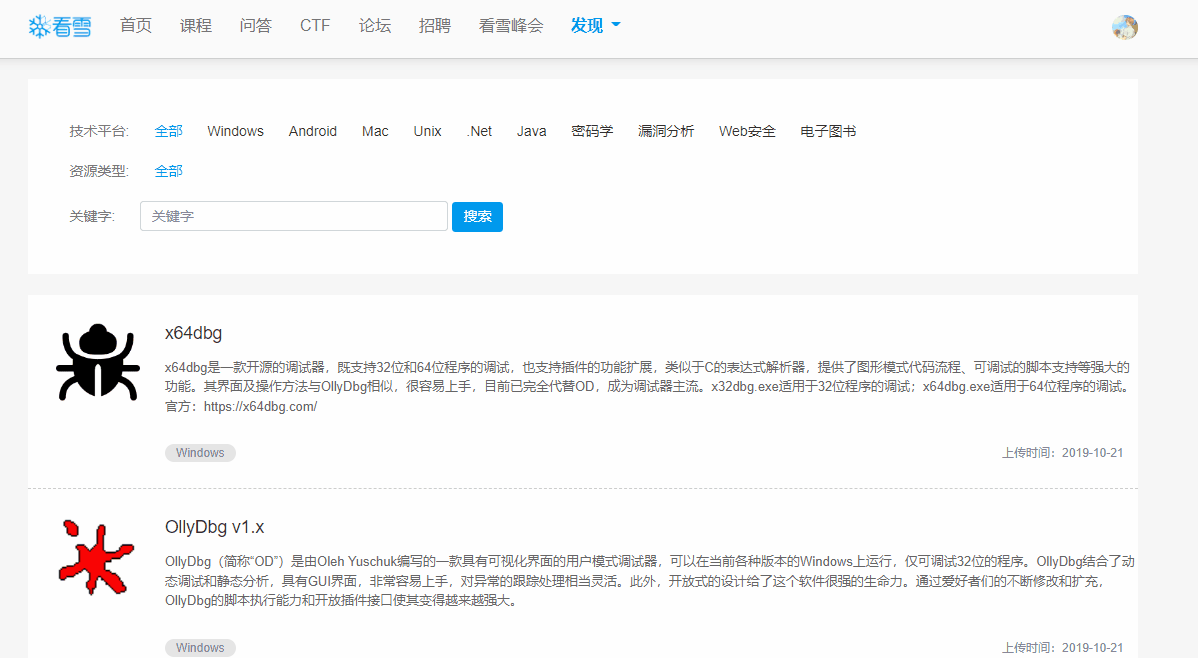This screenshot has height=658, width=1198.
Task: Open the OllyDbg v1.x title link
Action: (x=215, y=527)
